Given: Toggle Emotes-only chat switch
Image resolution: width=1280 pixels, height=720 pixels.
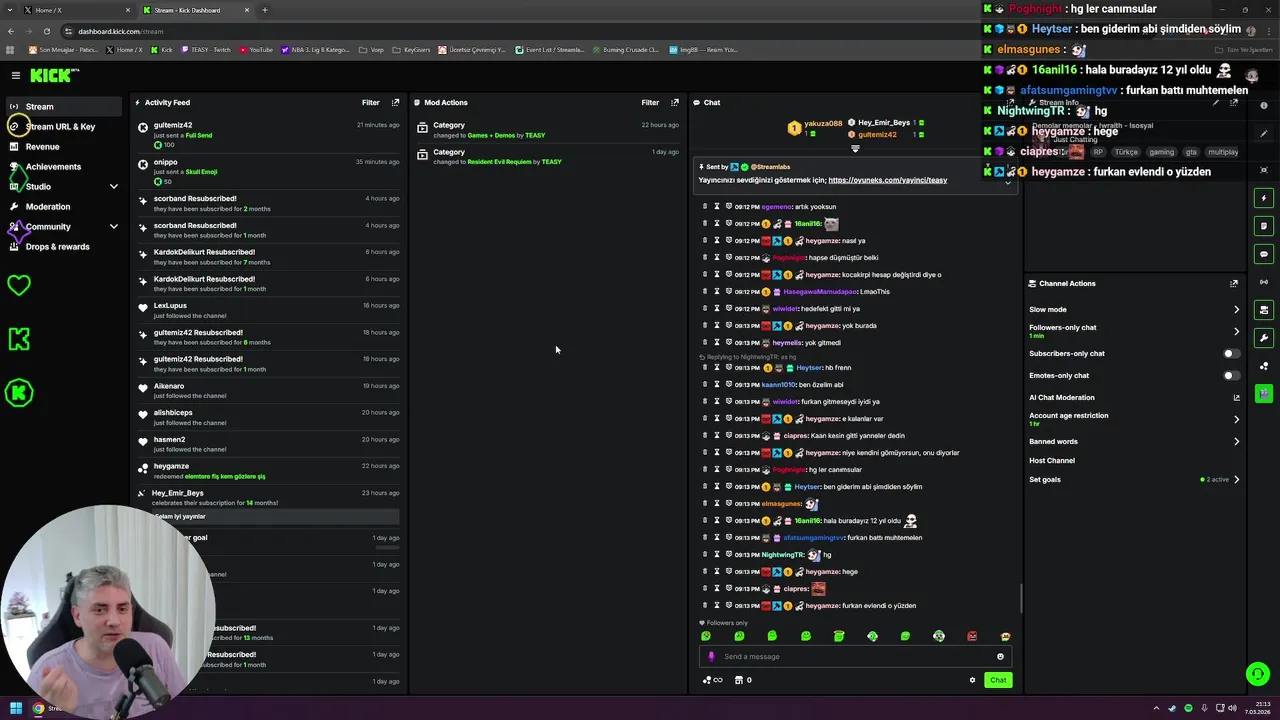Looking at the screenshot, I should 1232,376.
